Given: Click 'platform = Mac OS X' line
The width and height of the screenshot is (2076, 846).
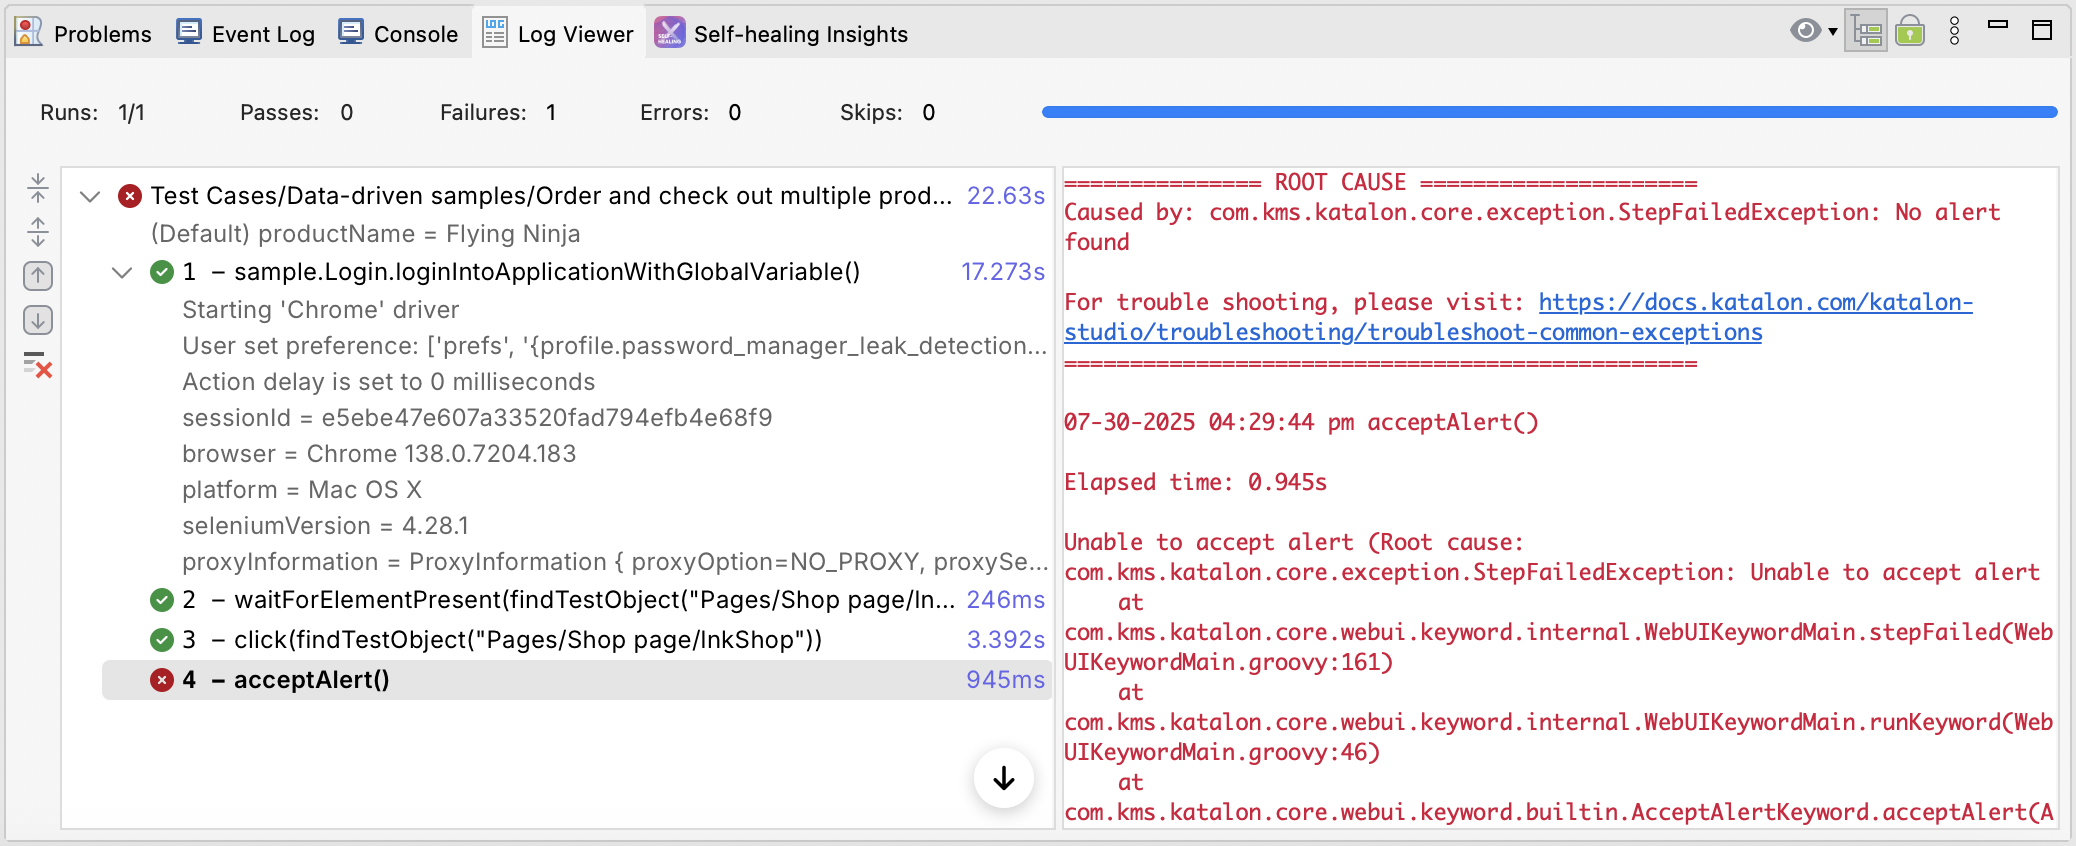Looking at the screenshot, I should pyautogui.click(x=302, y=490).
